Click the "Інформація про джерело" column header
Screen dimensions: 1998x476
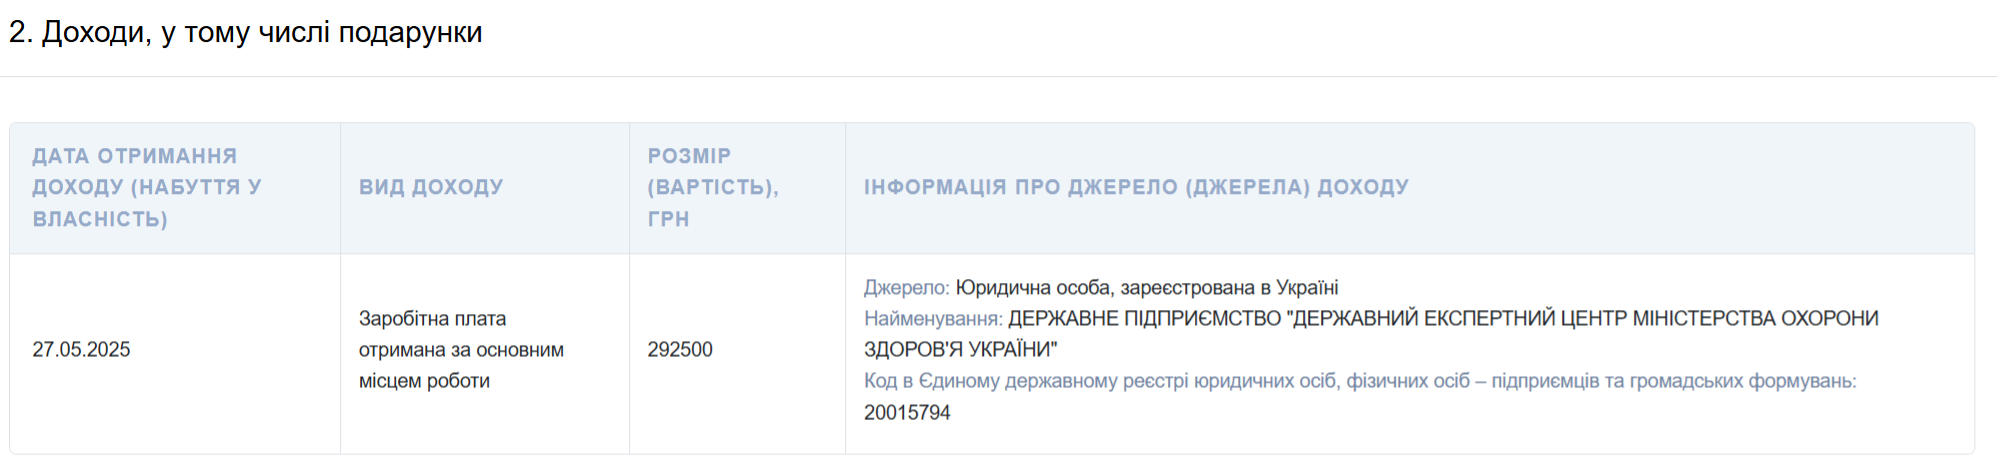(x=1136, y=187)
